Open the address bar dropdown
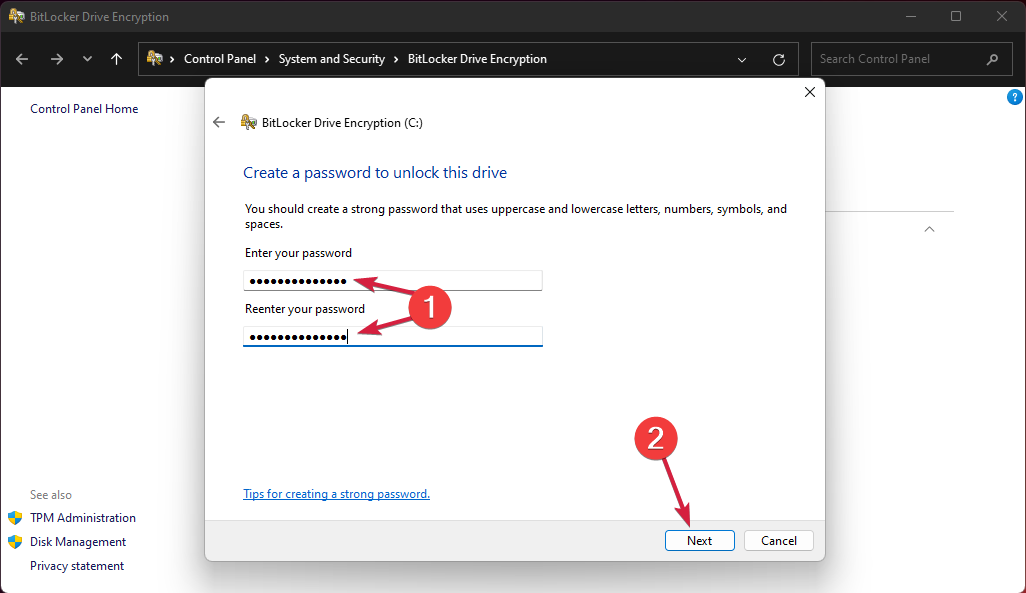Image resolution: width=1026 pixels, height=593 pixels. click(742, 59)
